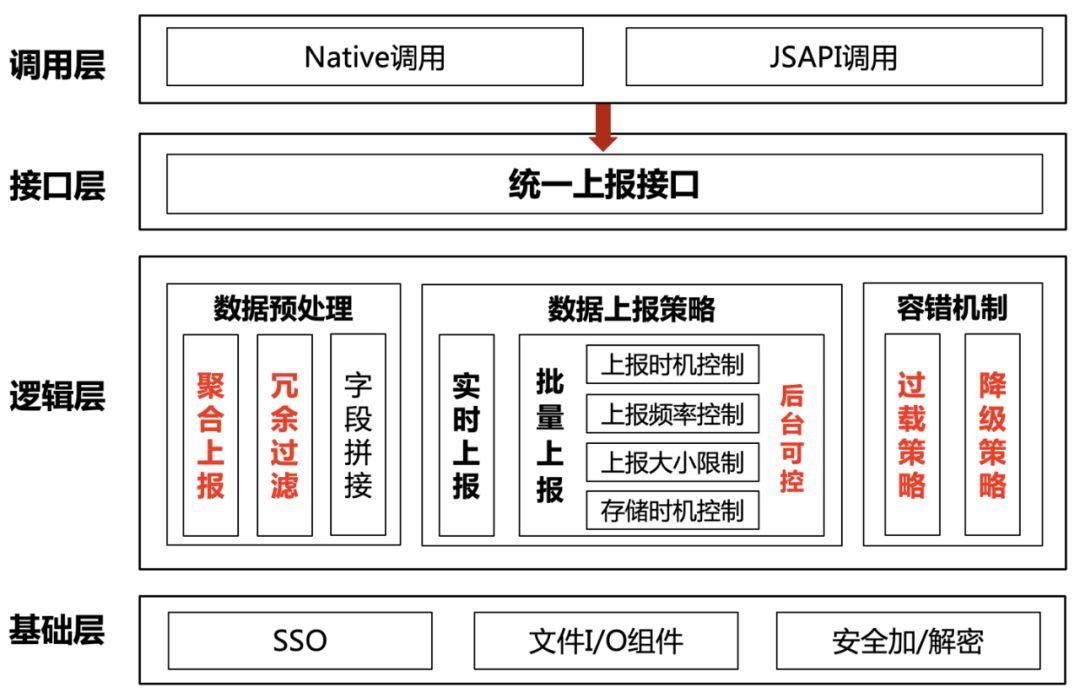Select the '数据预处理' heading
Viewport: 1080px width, 693px height.
283,308
